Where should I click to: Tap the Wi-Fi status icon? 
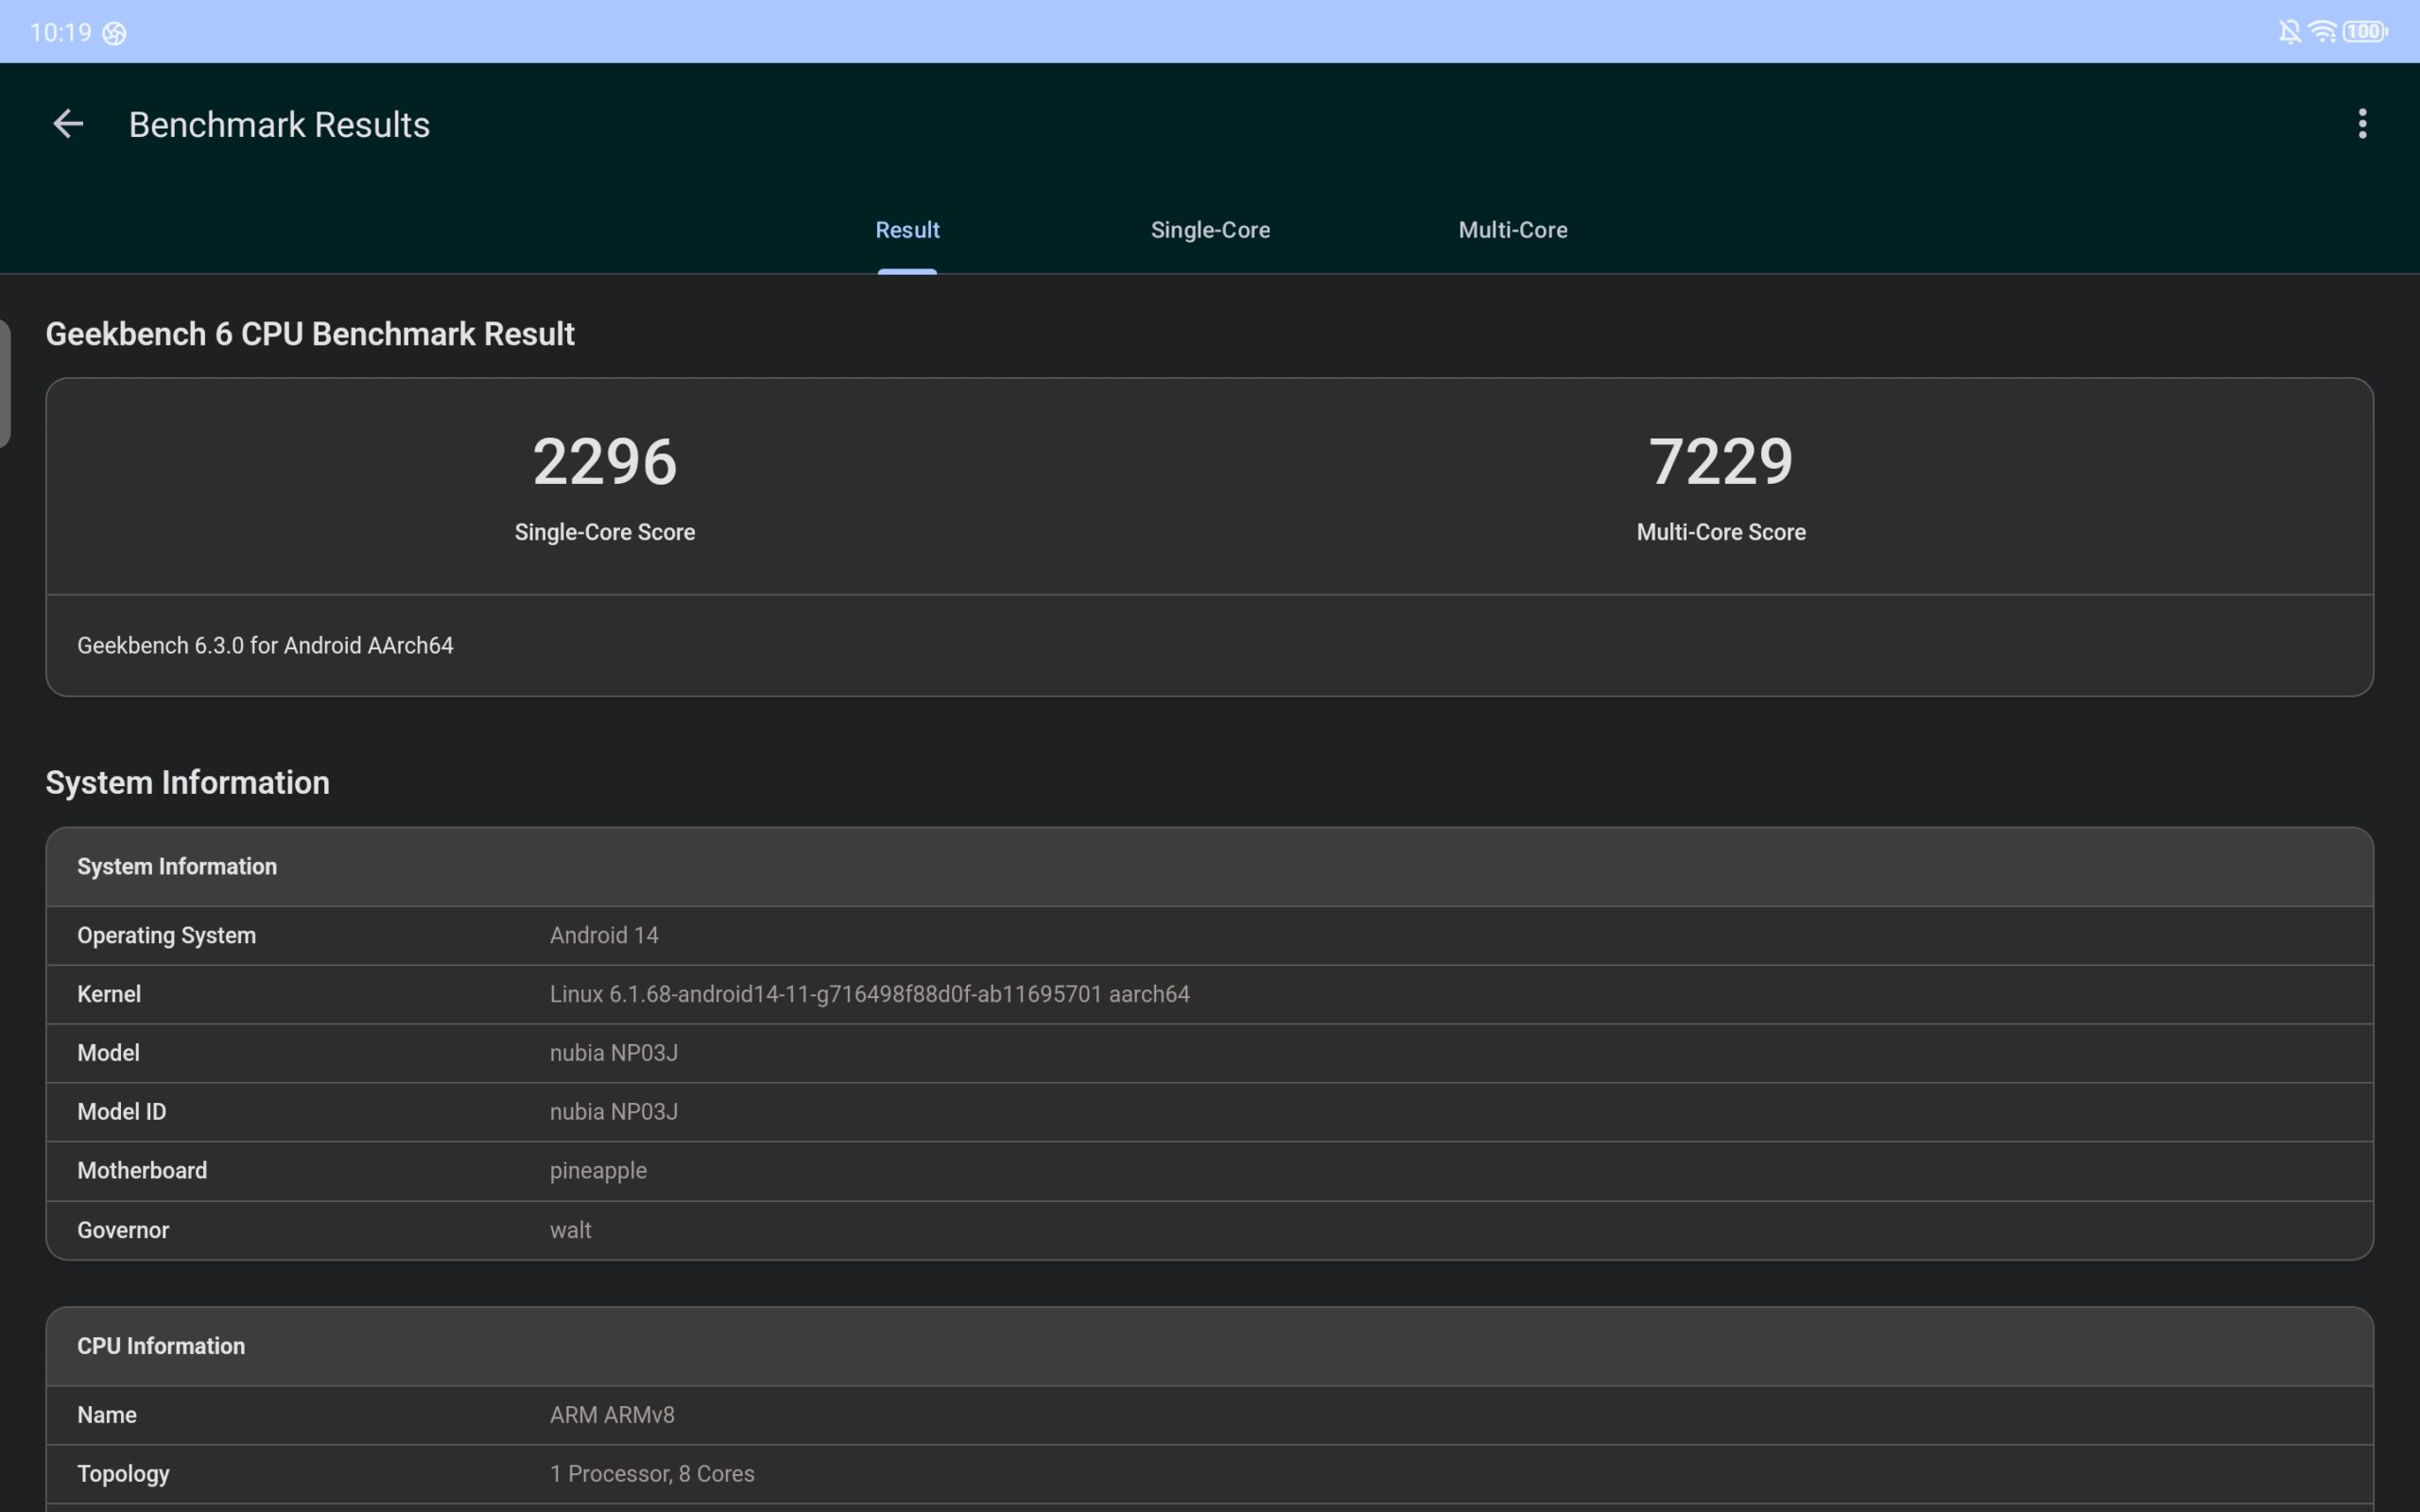click(x=2322, y=32)
